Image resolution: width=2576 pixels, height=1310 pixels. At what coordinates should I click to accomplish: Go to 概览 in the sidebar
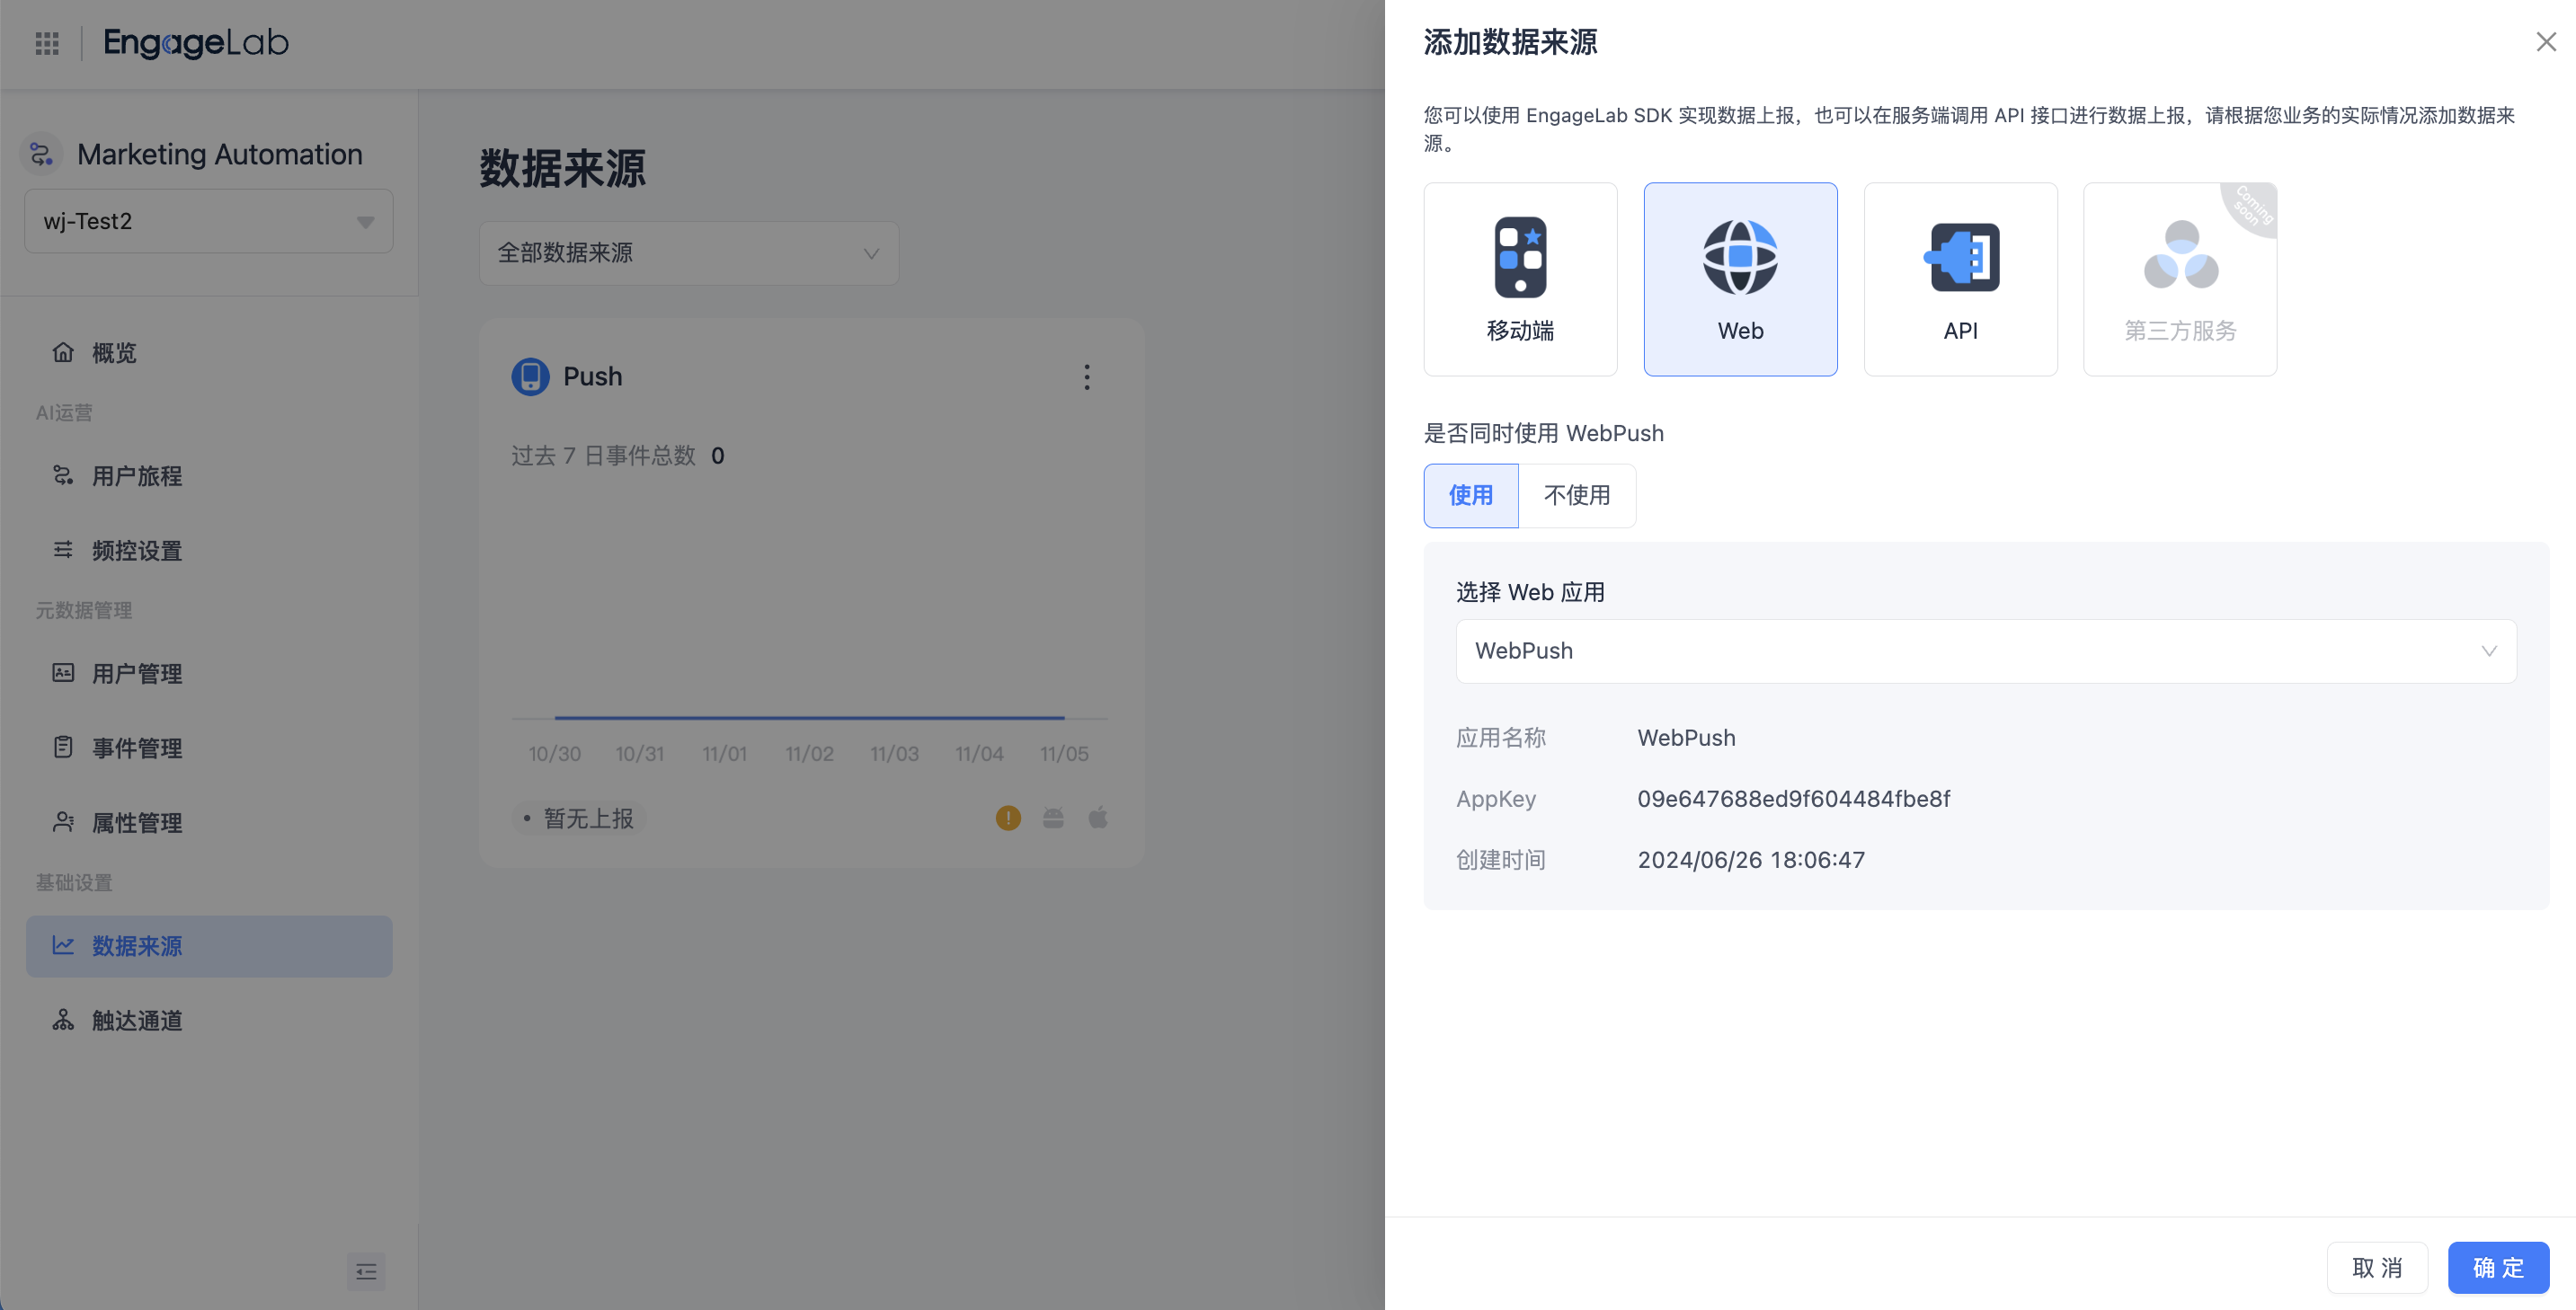[209, 352]
